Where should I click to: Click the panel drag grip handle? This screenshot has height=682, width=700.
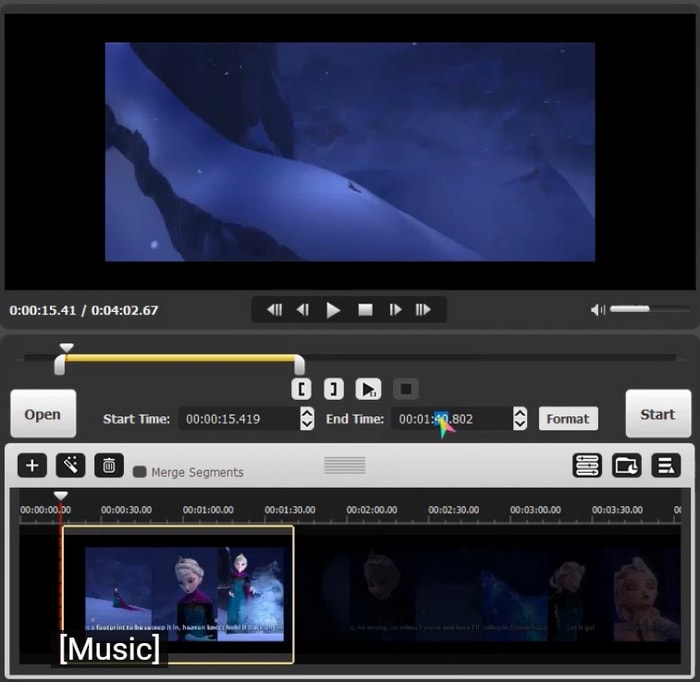[345, 466]
